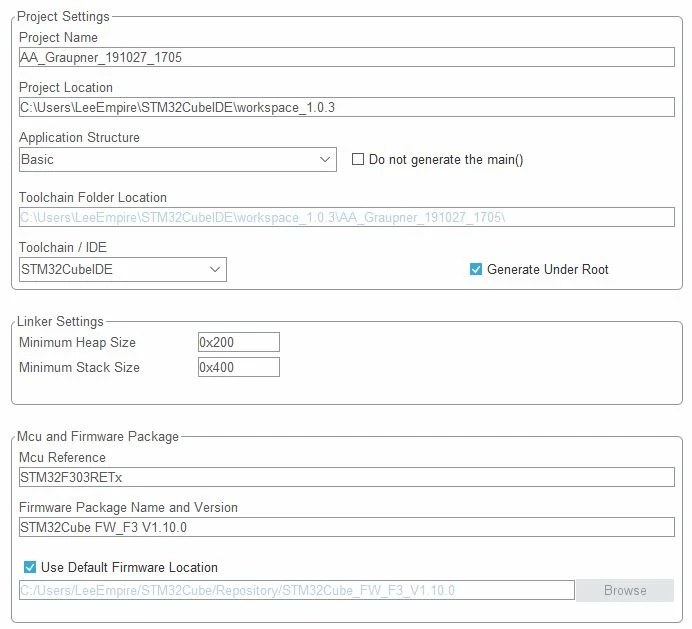
Task: Click the firmware repository path field
Action: pos(297,590)
